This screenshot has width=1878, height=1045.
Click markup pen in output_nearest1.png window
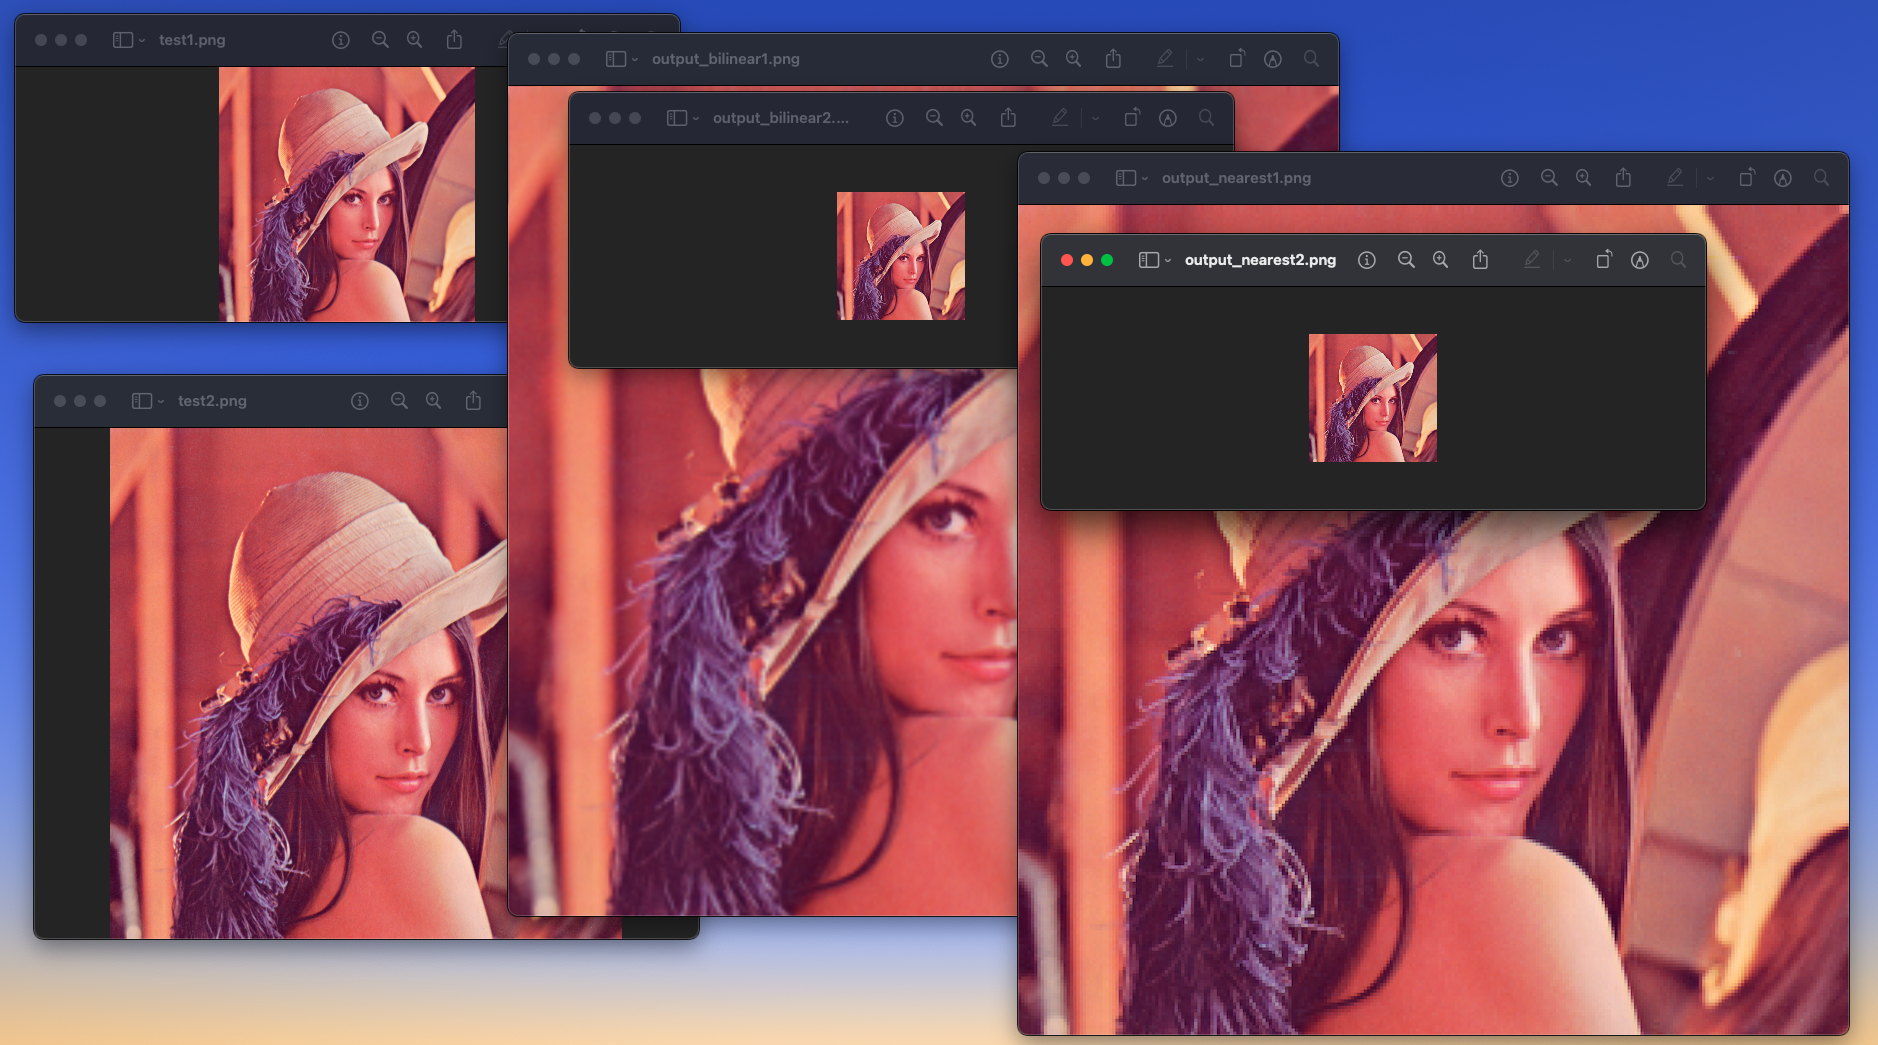click(x=1675, y=178)
